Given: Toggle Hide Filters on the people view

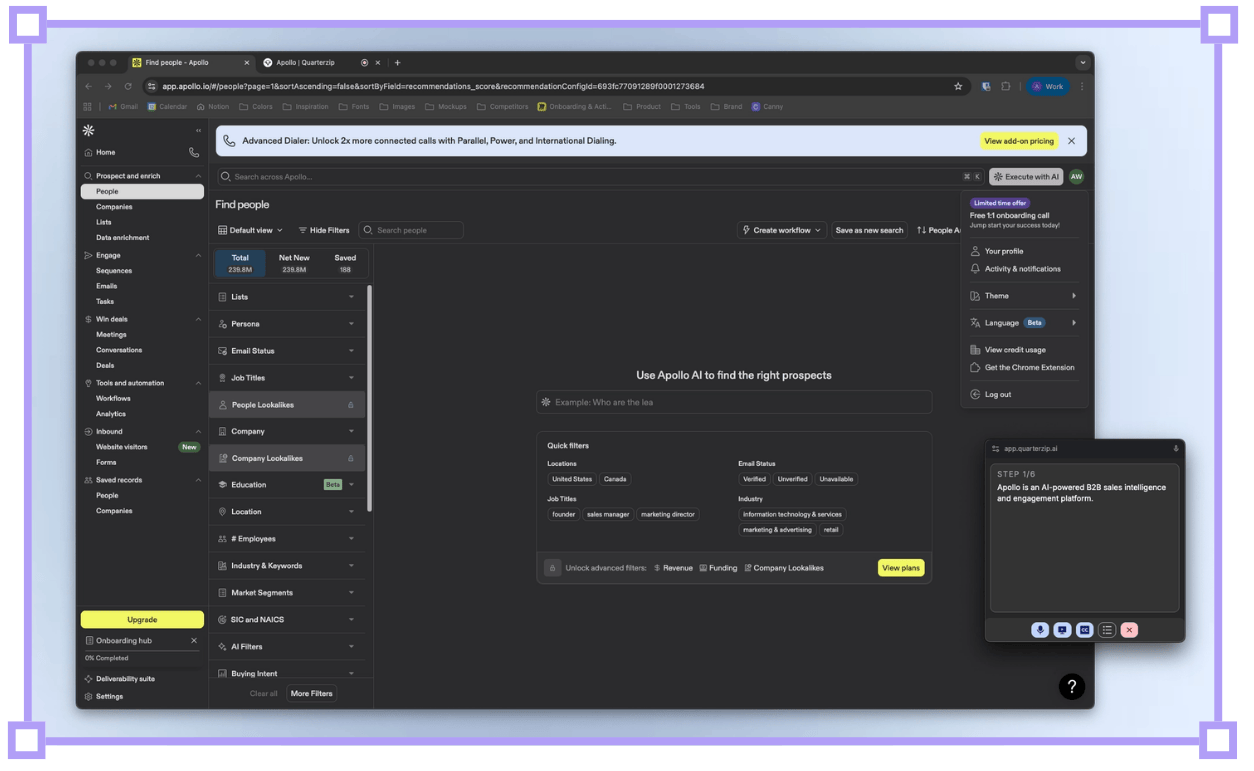Looking at the screenshot, I should pos(324,230).
